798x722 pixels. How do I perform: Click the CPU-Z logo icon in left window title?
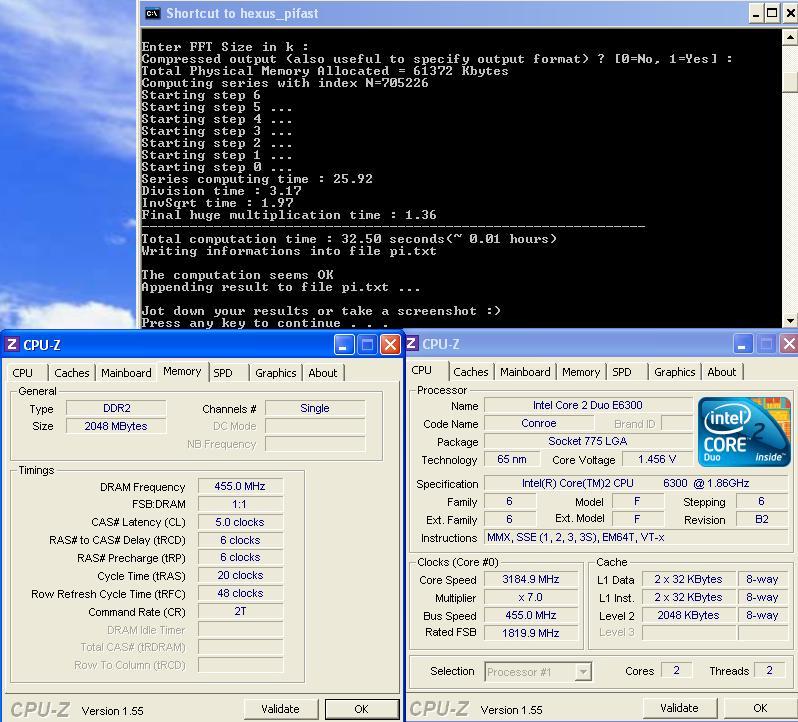pos(12,344)
